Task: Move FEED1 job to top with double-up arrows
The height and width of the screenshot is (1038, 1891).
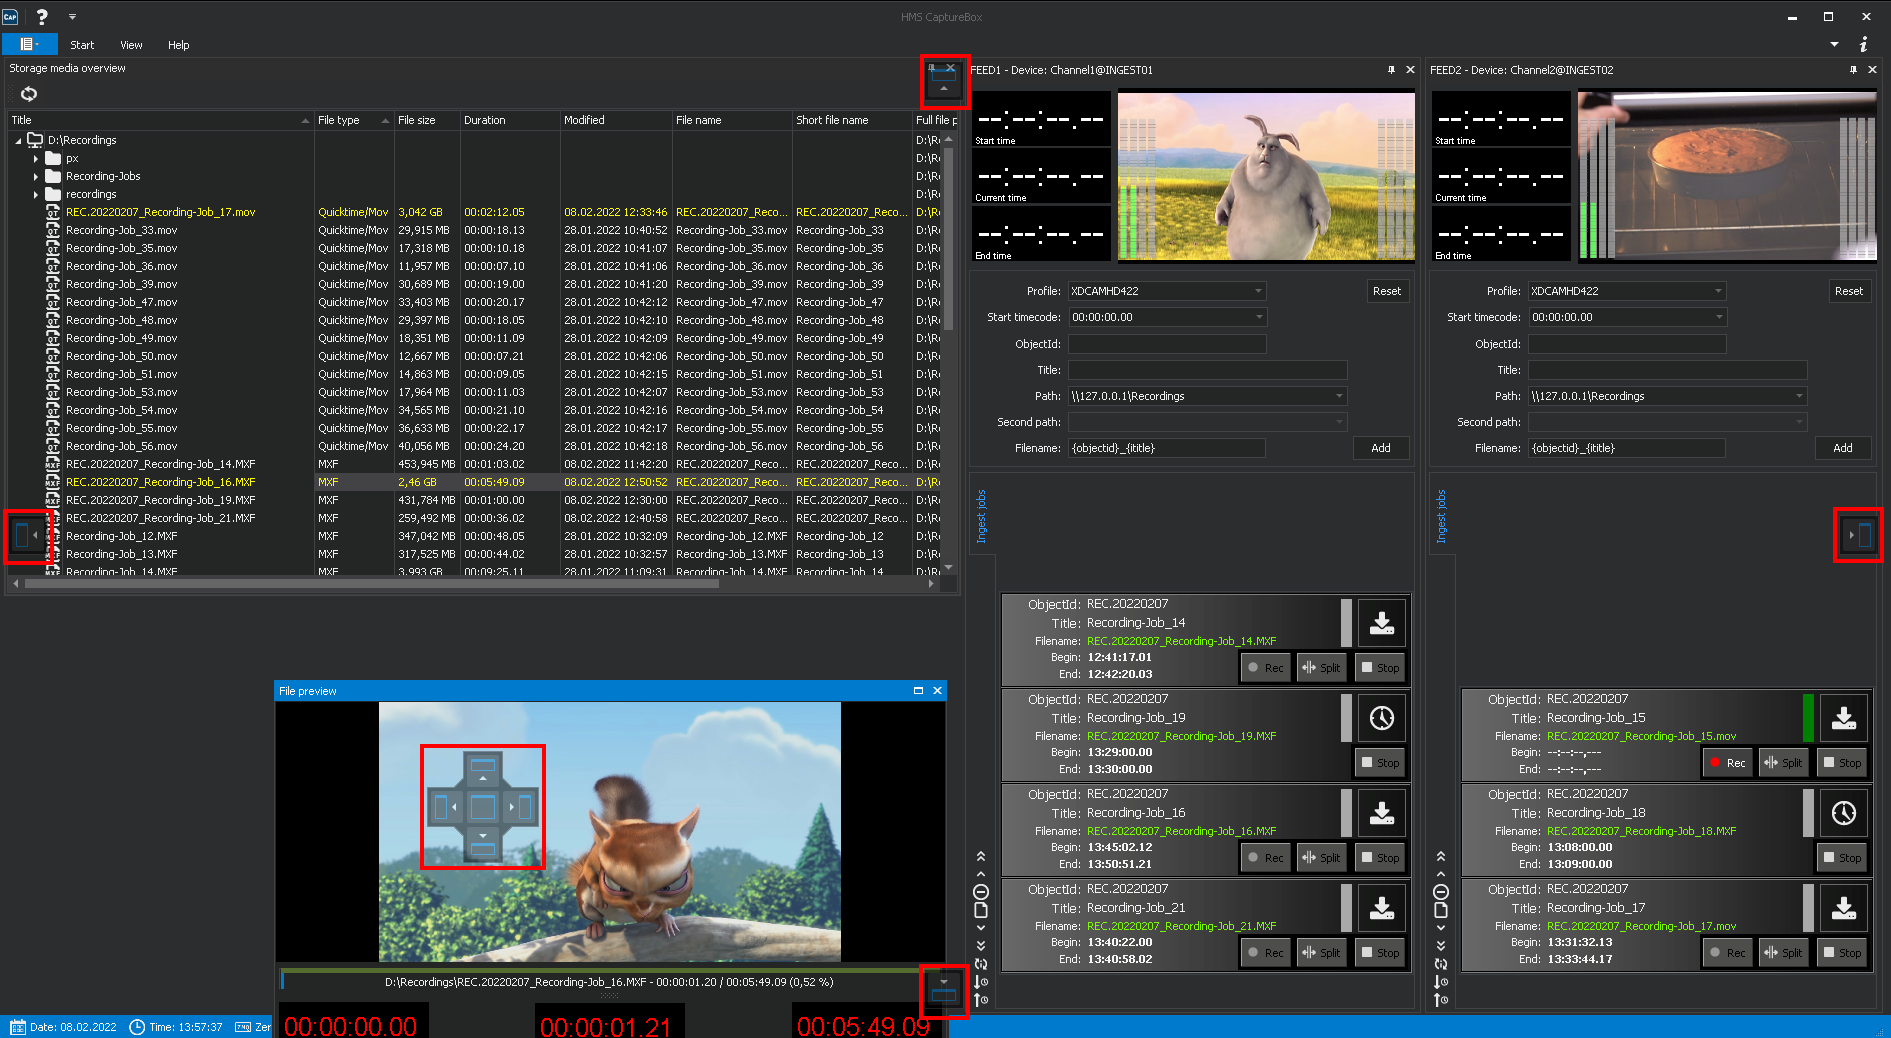Action: click(981, 856)
